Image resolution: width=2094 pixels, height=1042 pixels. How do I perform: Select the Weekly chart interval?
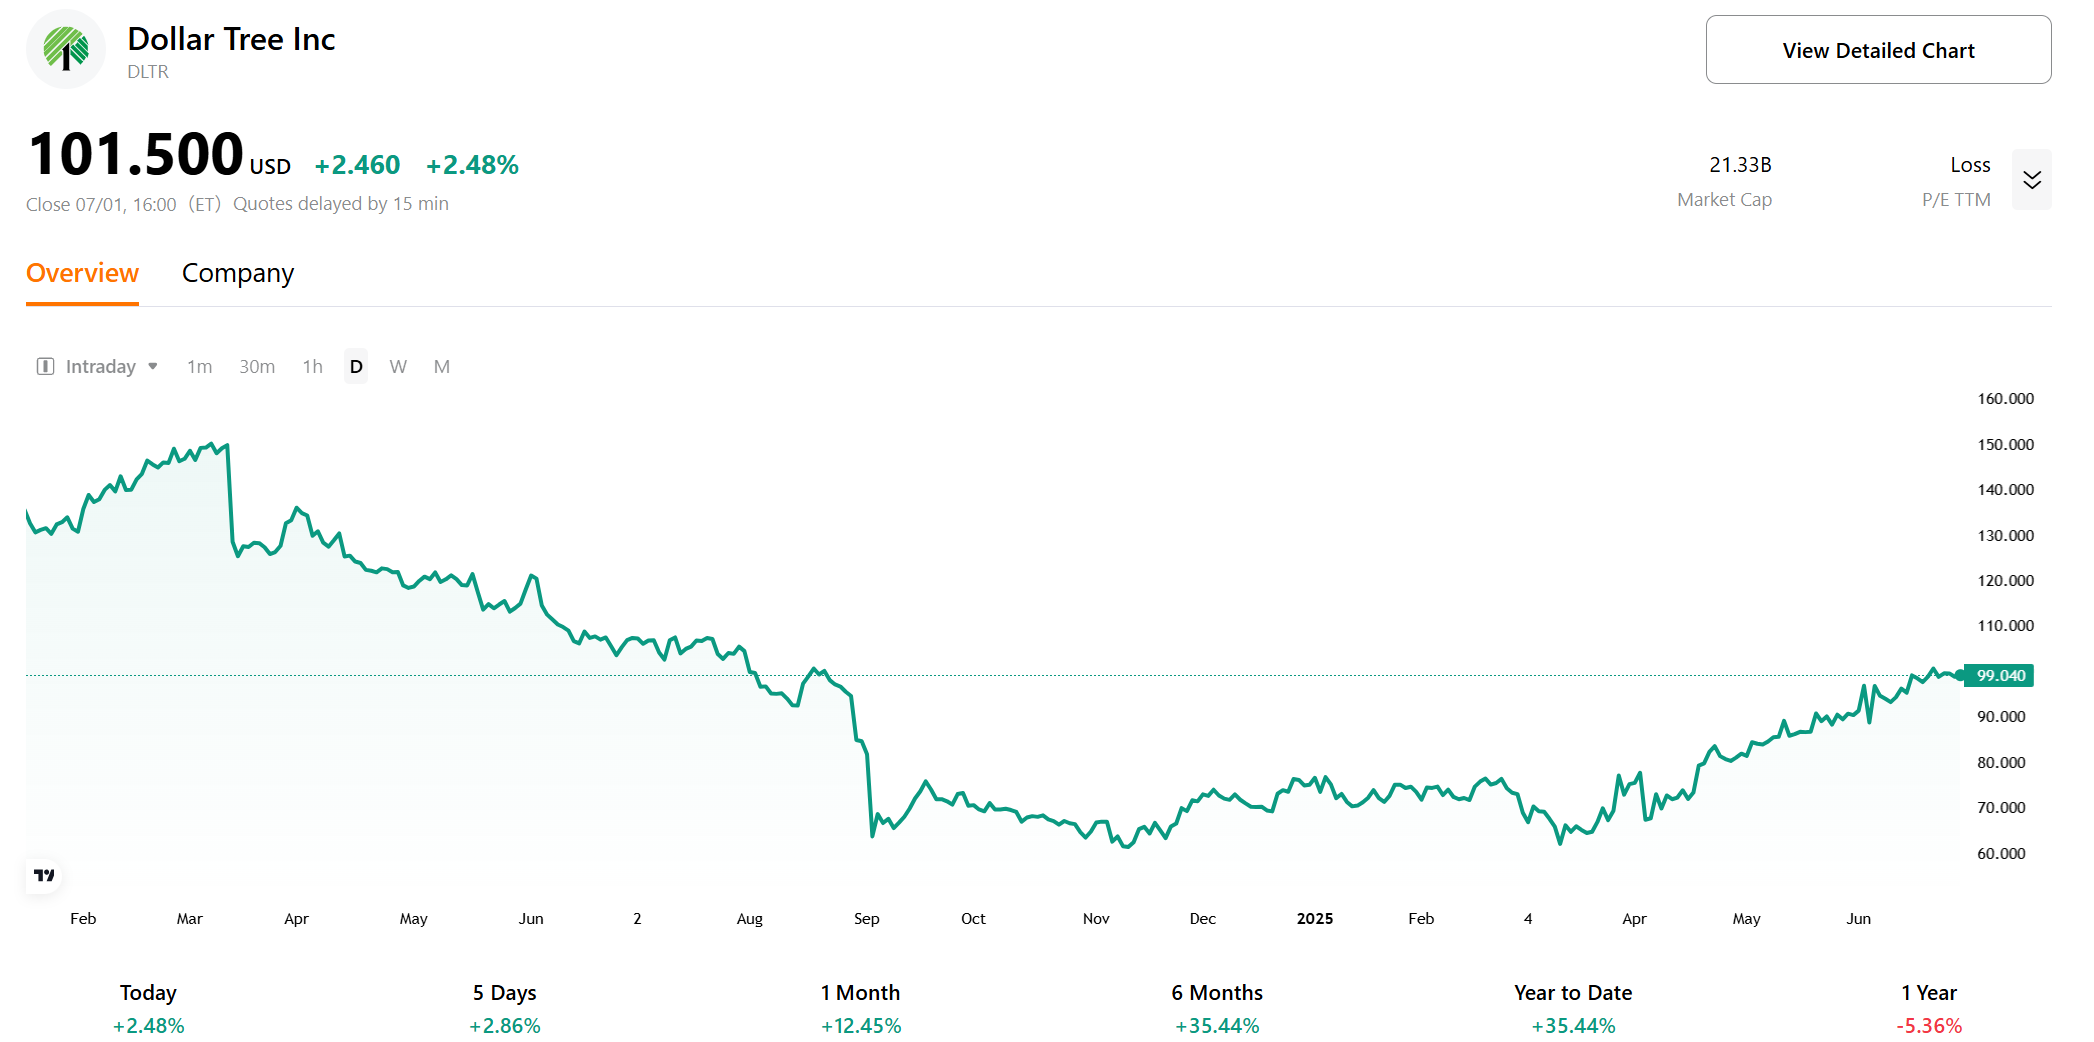398,366
